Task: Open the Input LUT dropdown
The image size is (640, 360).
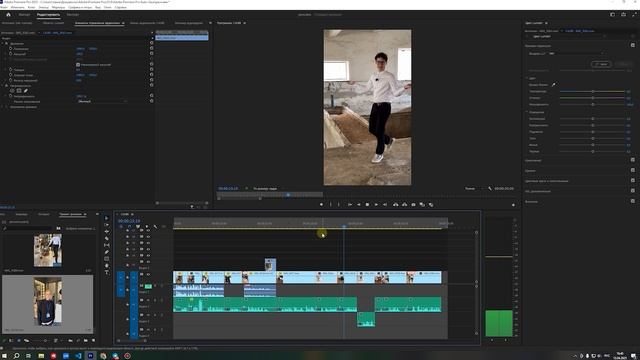Action: coord(577,53)
